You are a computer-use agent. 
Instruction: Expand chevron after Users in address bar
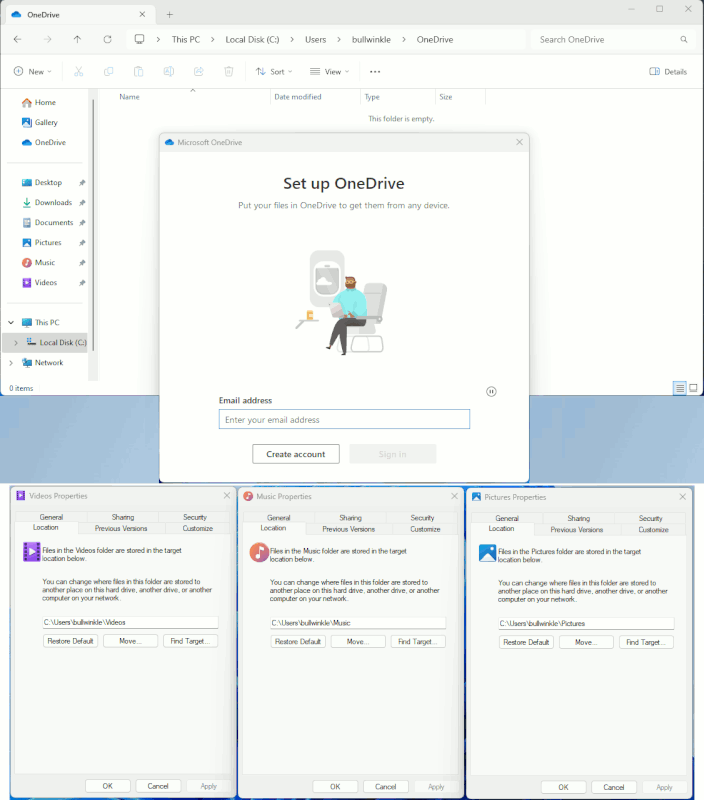[339, 39]
